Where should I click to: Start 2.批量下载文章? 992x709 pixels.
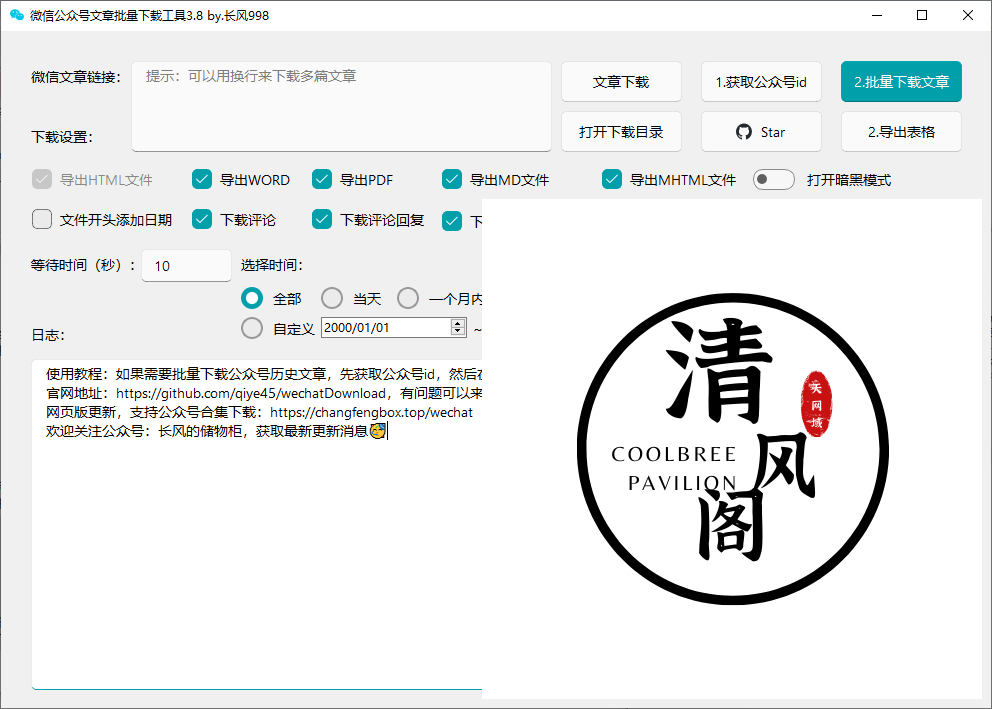(901, 82)
